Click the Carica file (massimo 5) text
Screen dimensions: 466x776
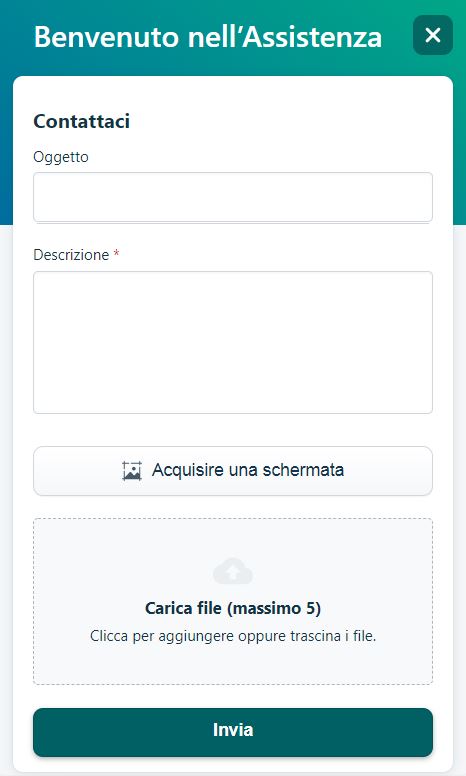pos(233,608)
